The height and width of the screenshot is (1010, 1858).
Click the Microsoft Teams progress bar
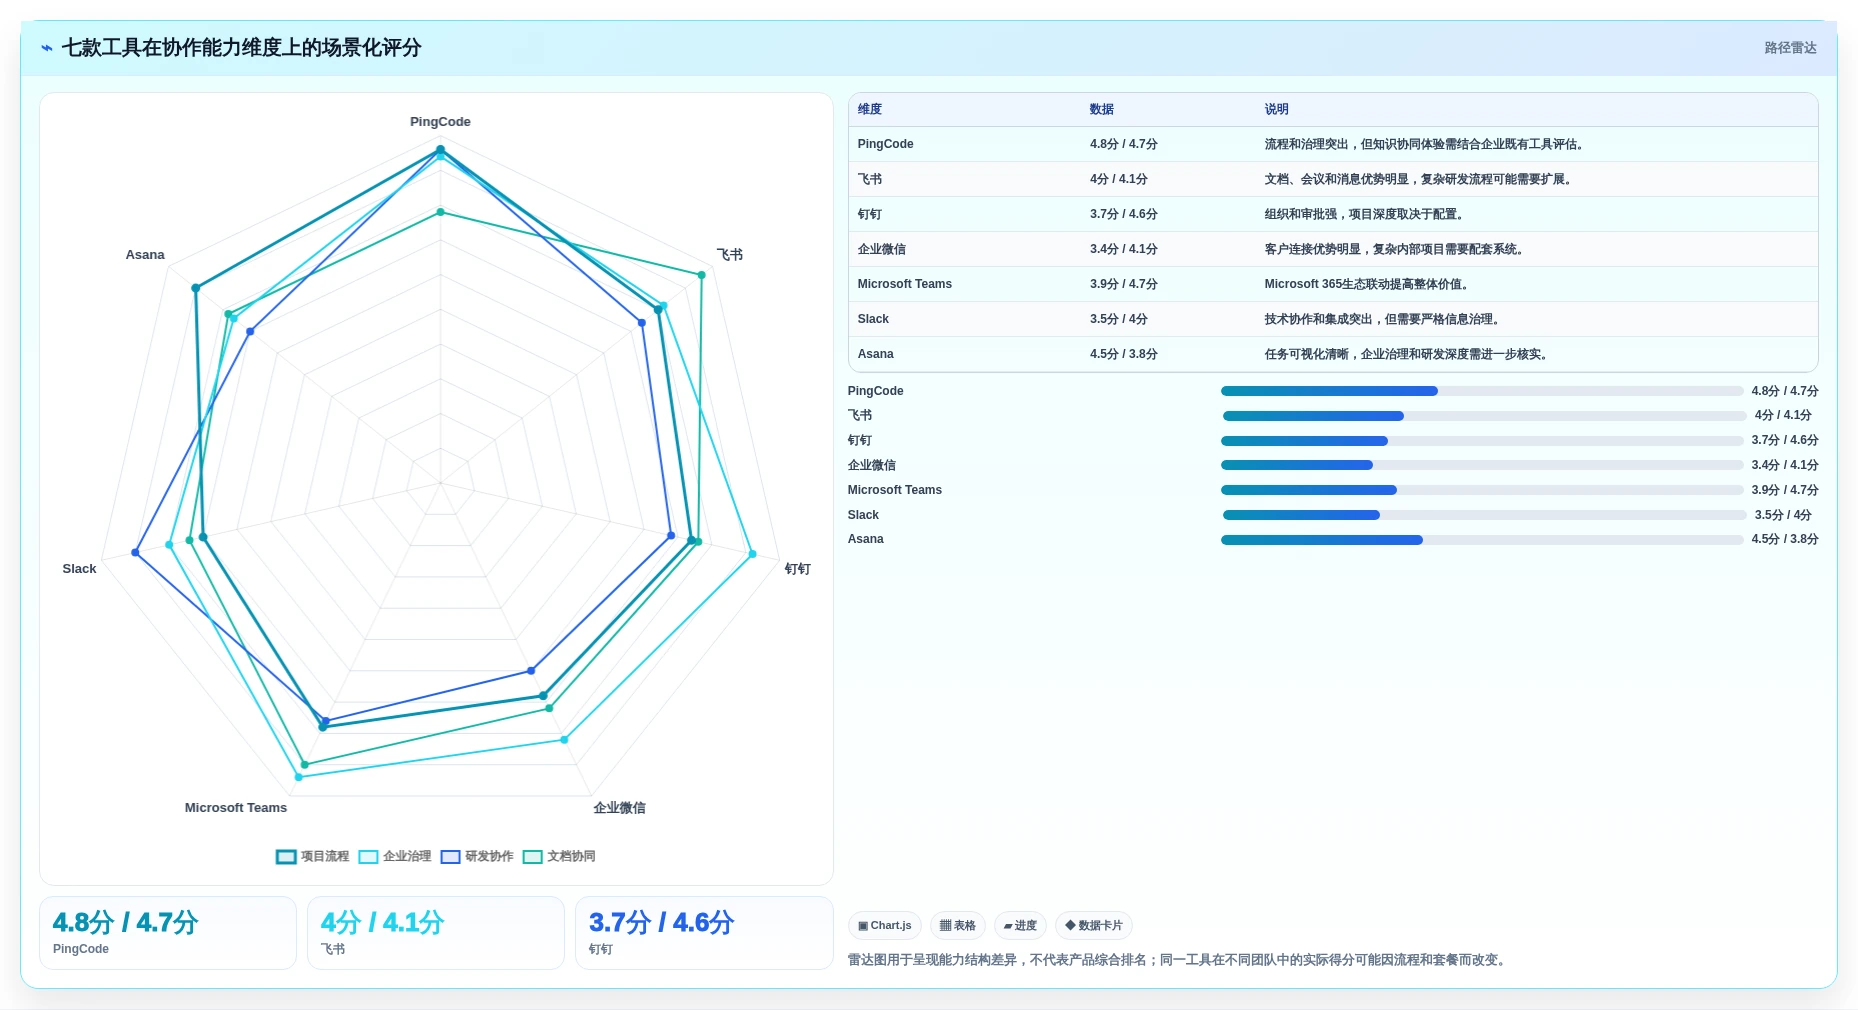click(1482, 490)
